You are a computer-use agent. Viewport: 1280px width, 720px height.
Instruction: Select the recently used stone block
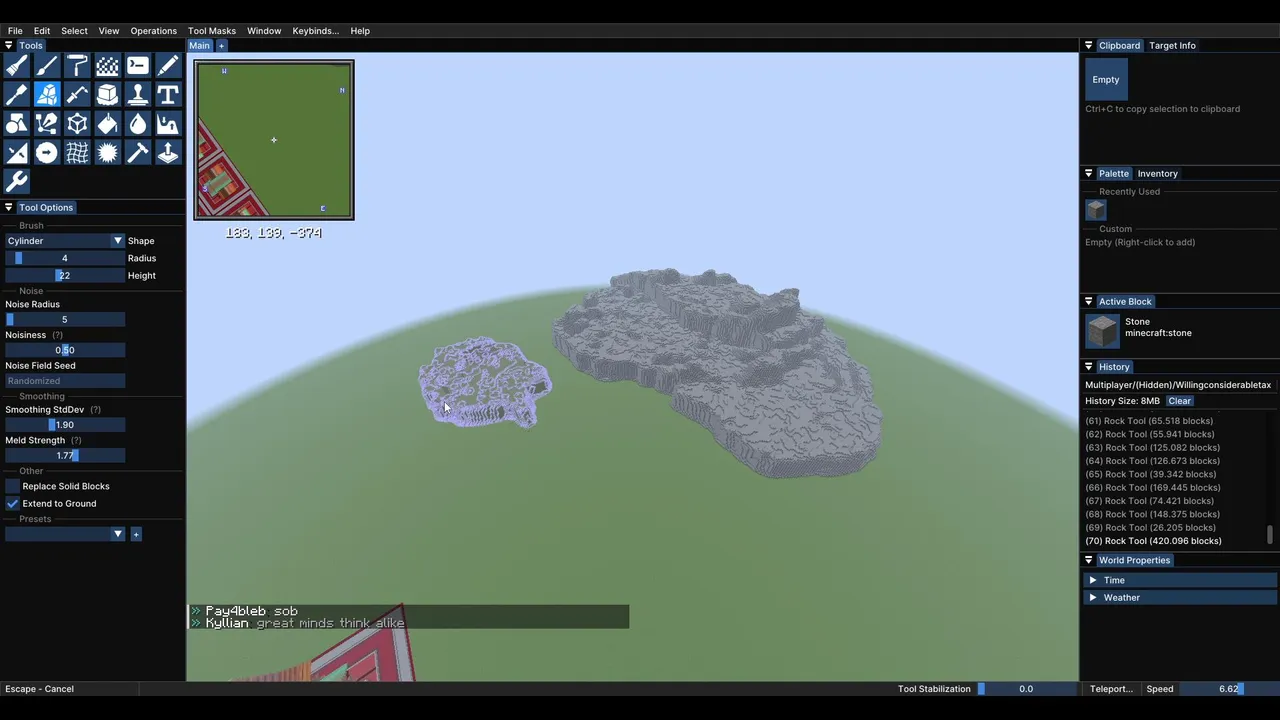(x=1096, y=210)
